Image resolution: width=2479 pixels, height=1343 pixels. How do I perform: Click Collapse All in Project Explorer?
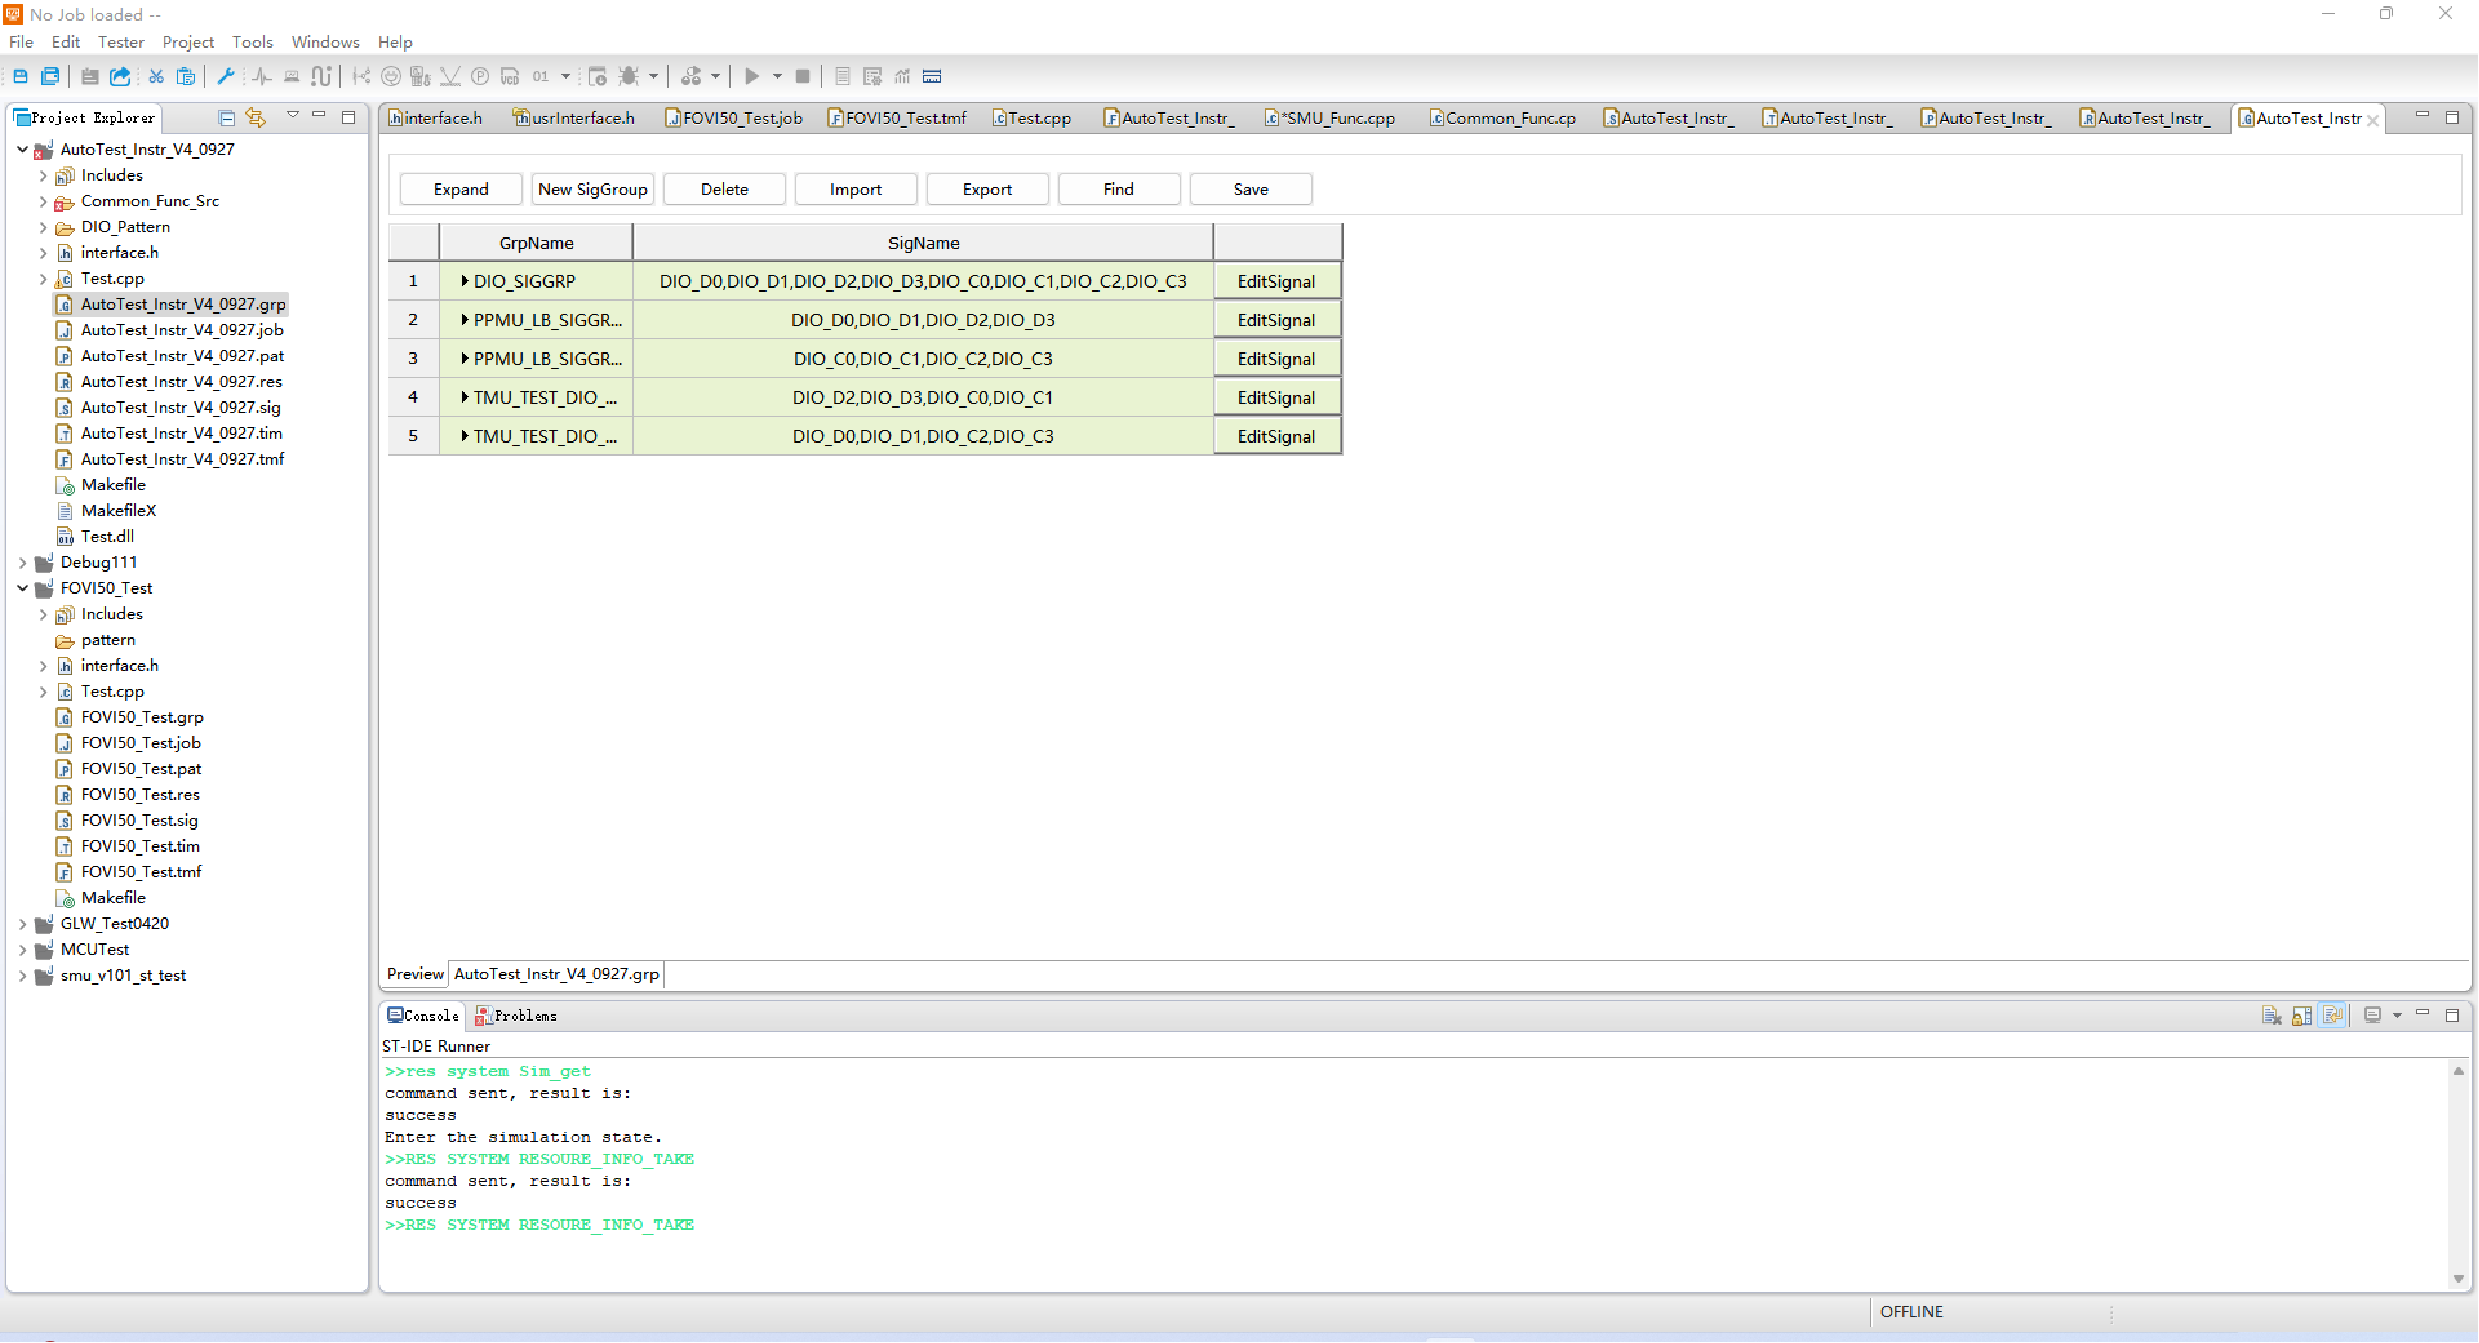pyautogui.click(x=227, y=118)
